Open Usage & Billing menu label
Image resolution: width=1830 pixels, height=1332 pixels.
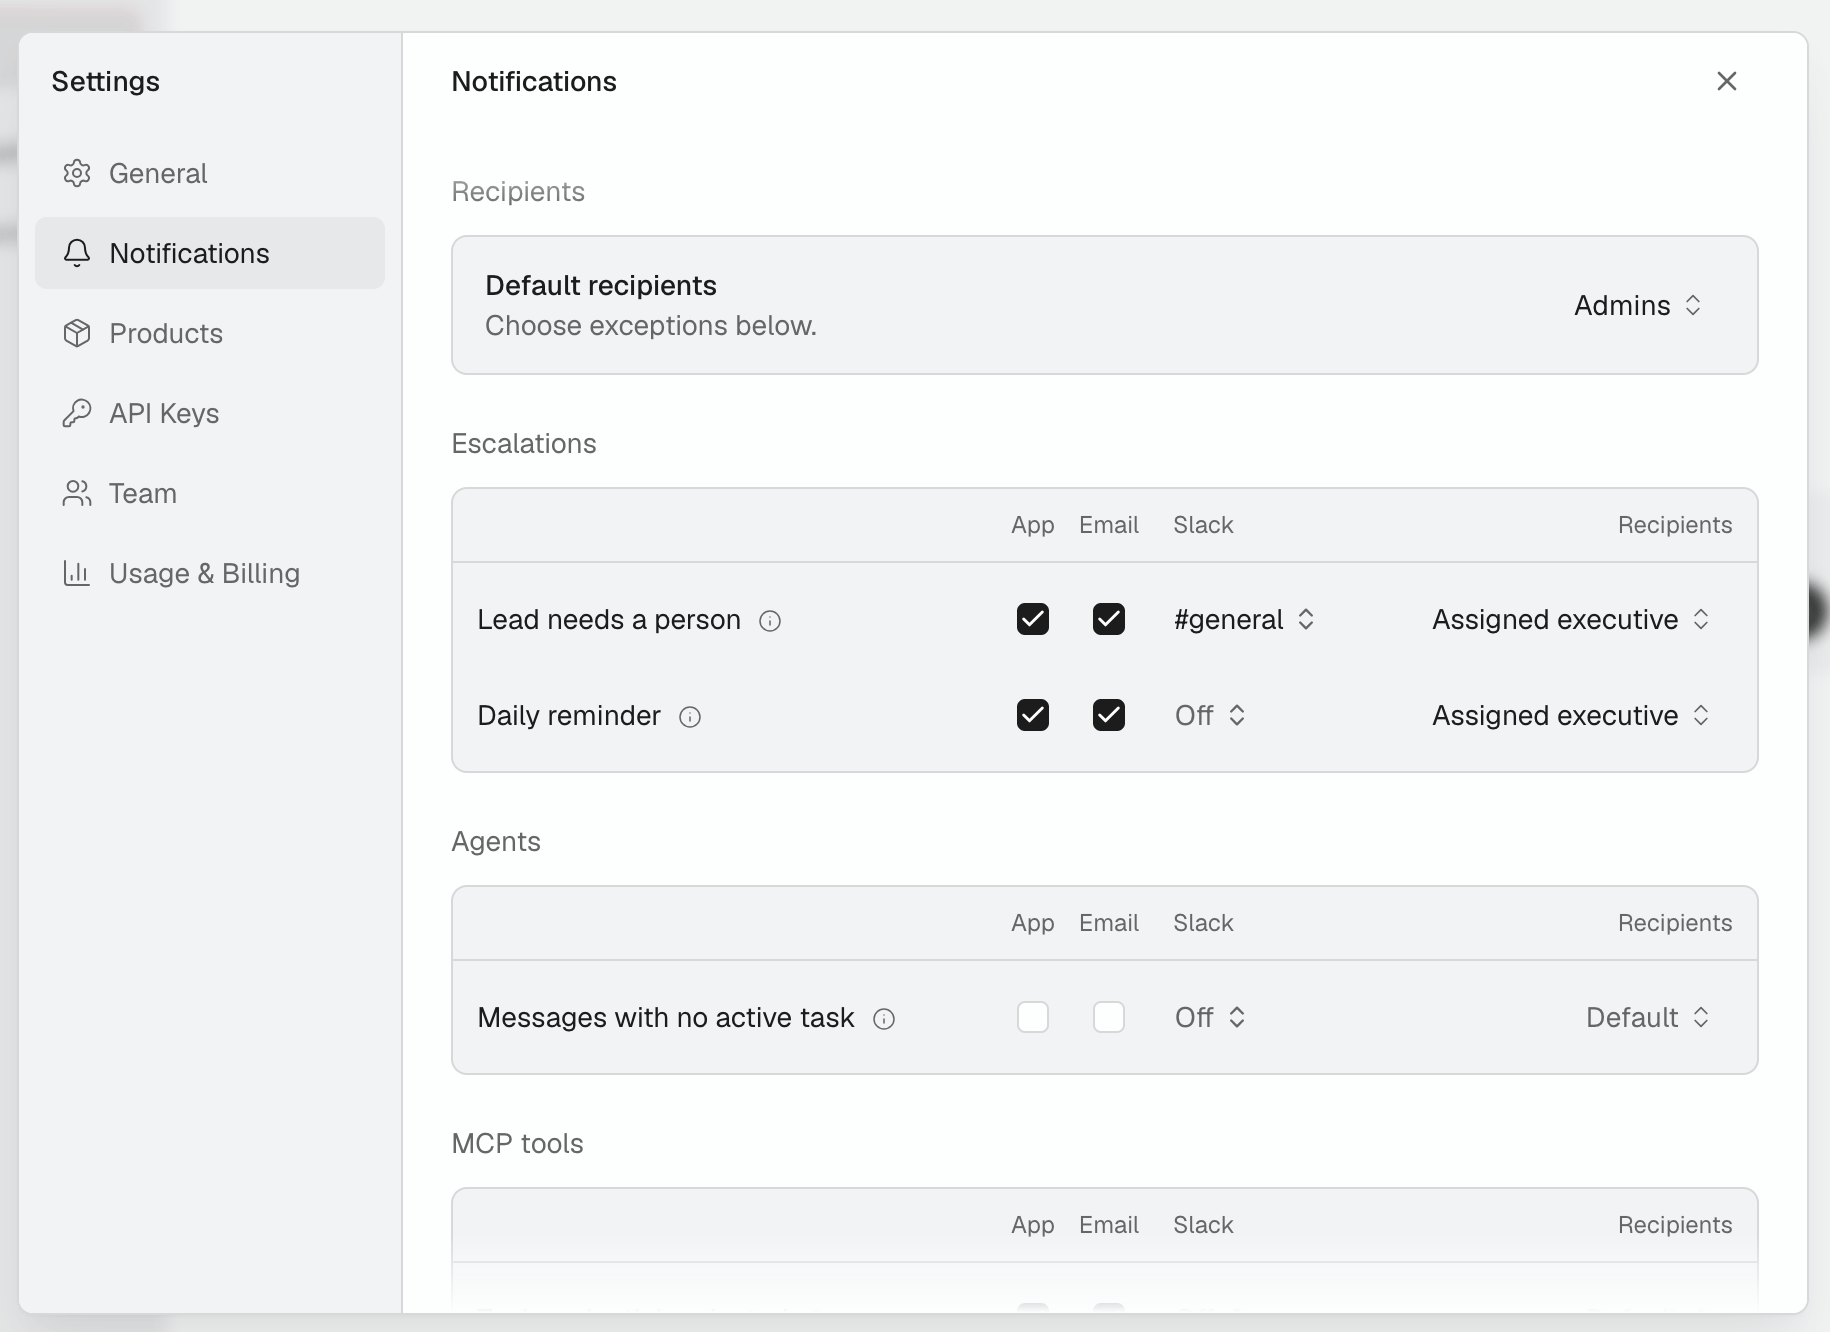(x=205, y=573)
